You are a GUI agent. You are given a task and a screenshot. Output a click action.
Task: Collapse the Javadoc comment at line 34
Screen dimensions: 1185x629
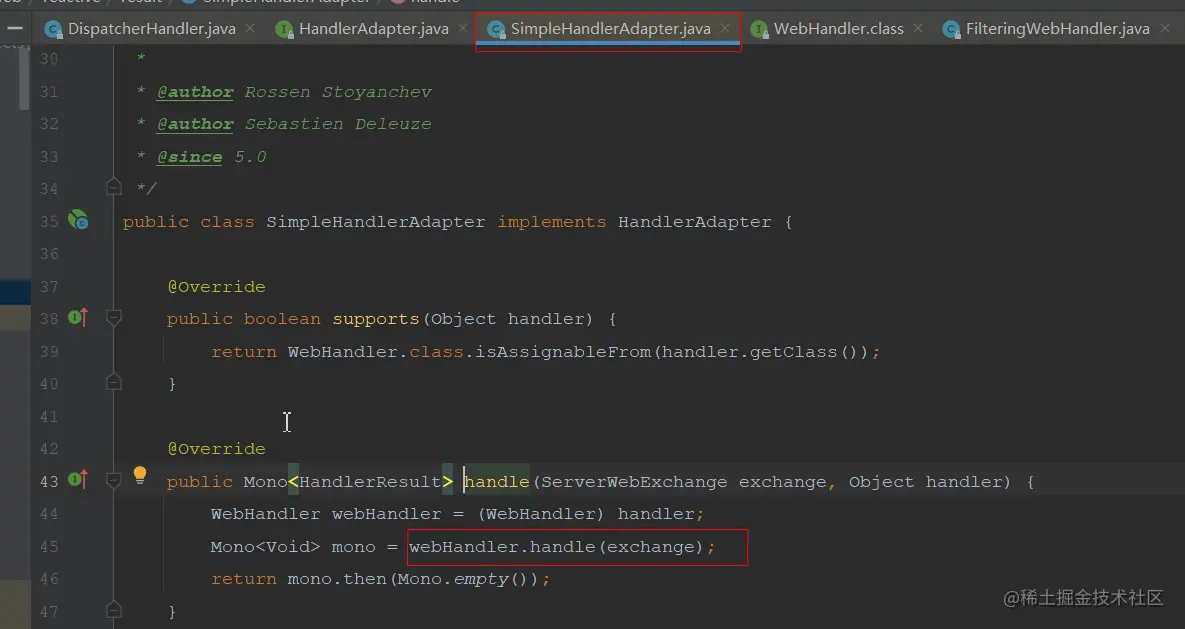[x=113, y=186]
